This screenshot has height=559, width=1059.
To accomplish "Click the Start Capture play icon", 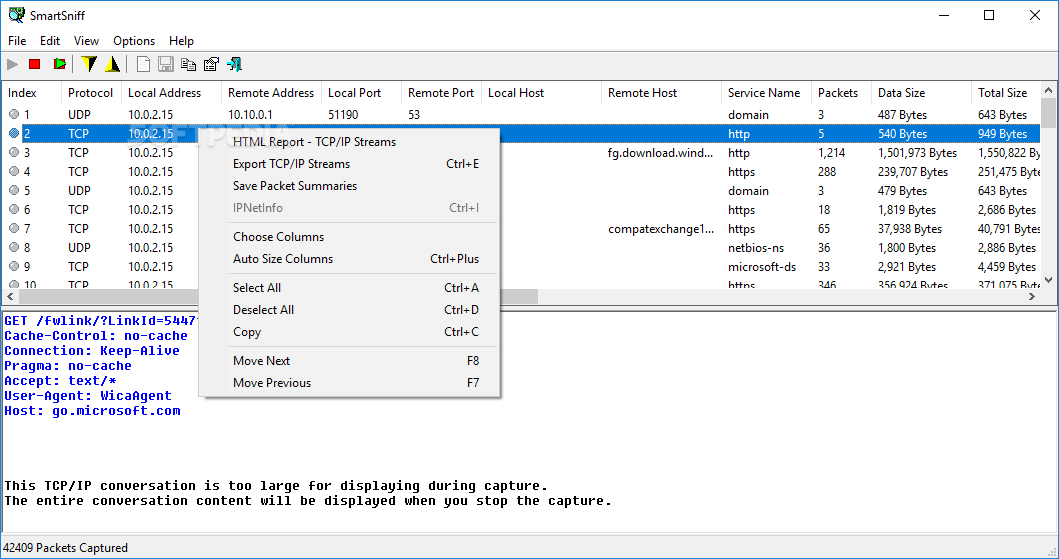I will click(x=12, y=64).
